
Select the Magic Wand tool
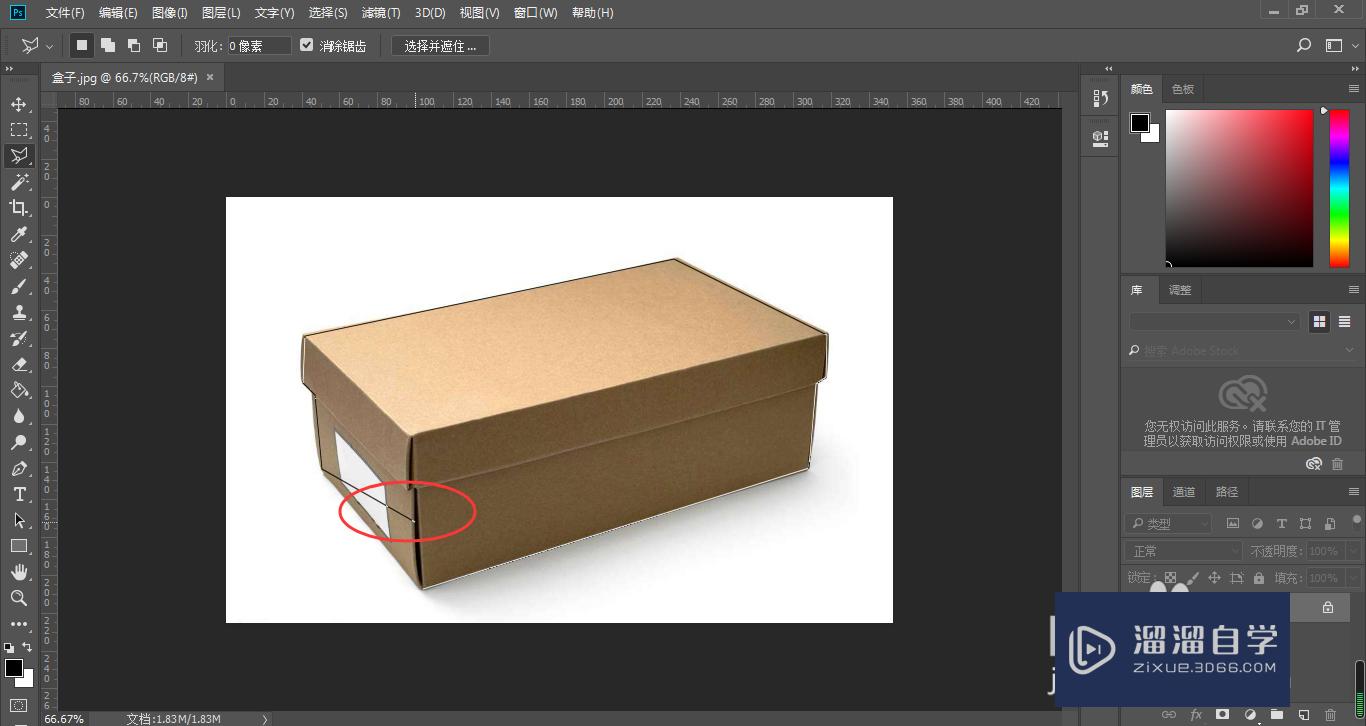[x=19, y=182]
